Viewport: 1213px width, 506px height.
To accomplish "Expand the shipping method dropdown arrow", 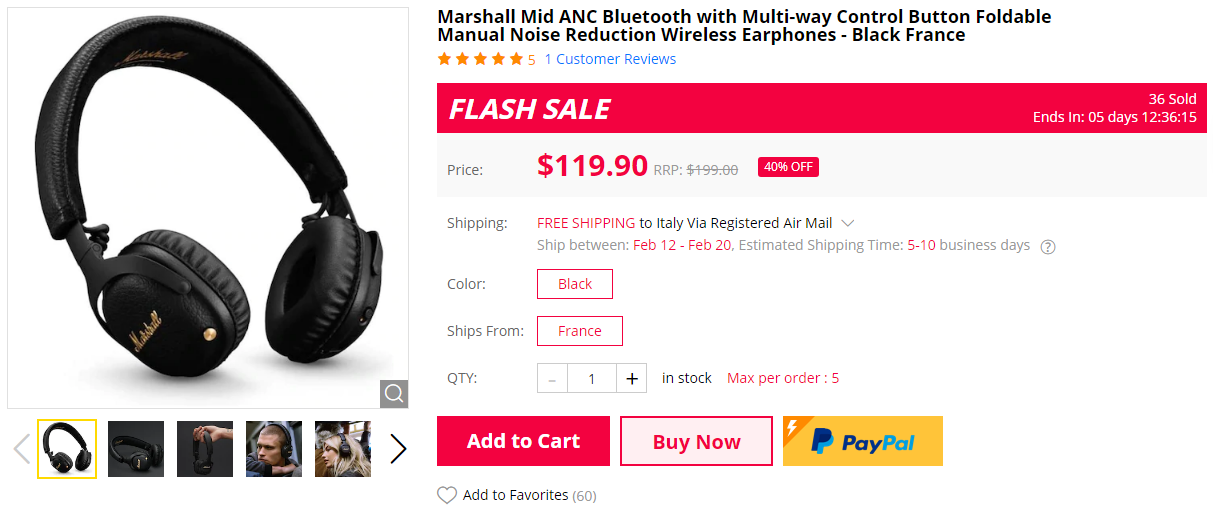I will (848, 223).
